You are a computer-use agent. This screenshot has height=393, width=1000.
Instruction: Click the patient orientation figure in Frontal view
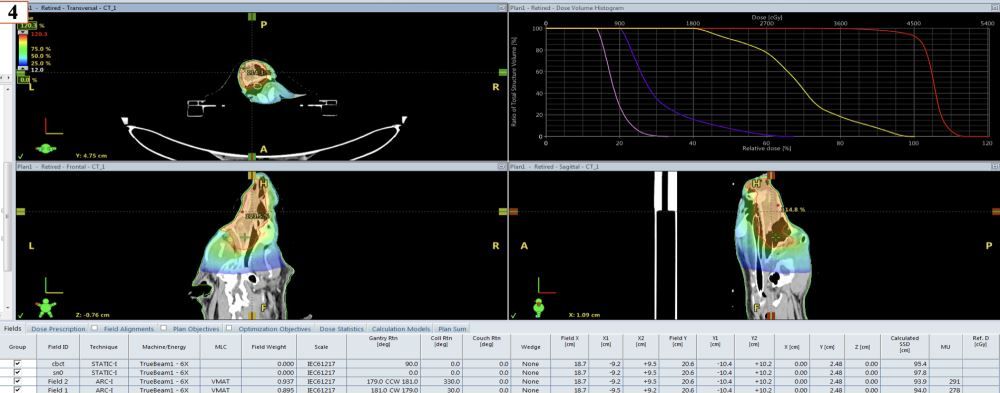click(x=46, y=308)
